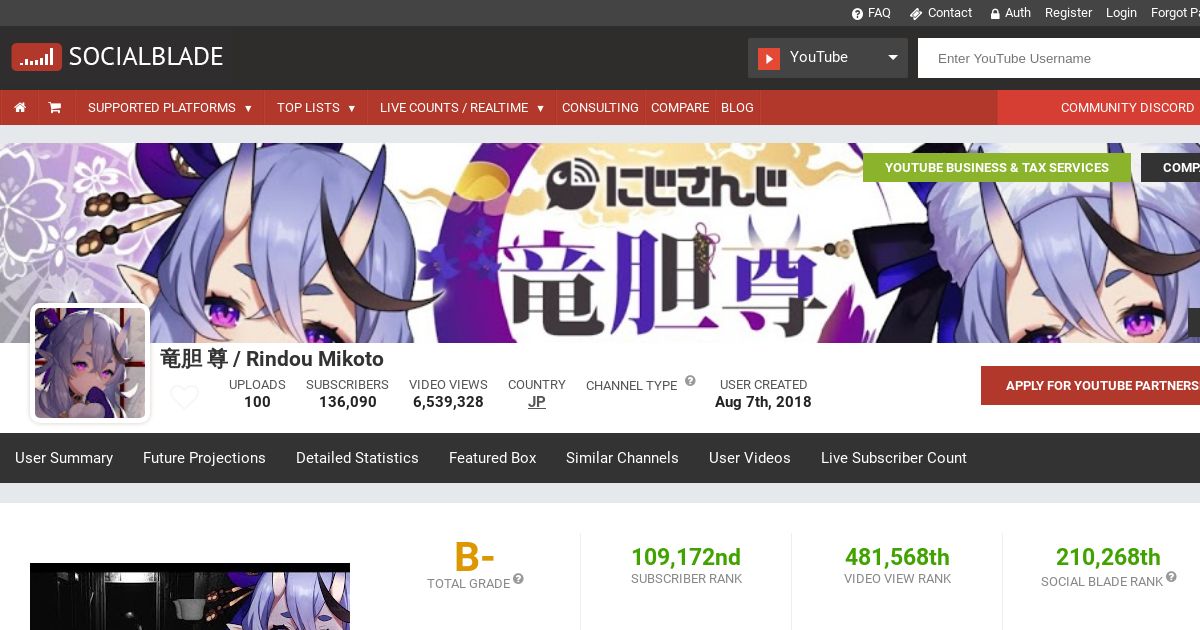This screenshot has width=1200, height=630.
Task: Click the video view rank 481,568th
Action: [897, 557]
